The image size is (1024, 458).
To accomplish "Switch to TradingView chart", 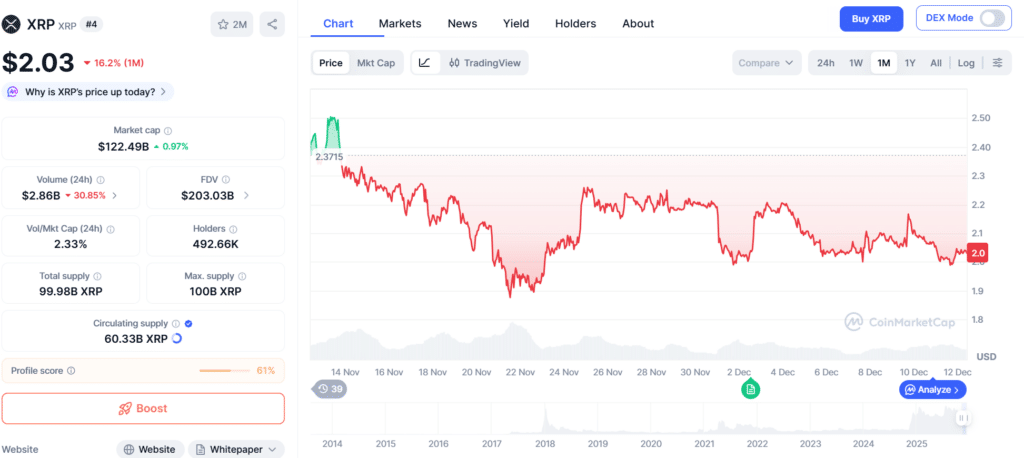I will (485, 63).
